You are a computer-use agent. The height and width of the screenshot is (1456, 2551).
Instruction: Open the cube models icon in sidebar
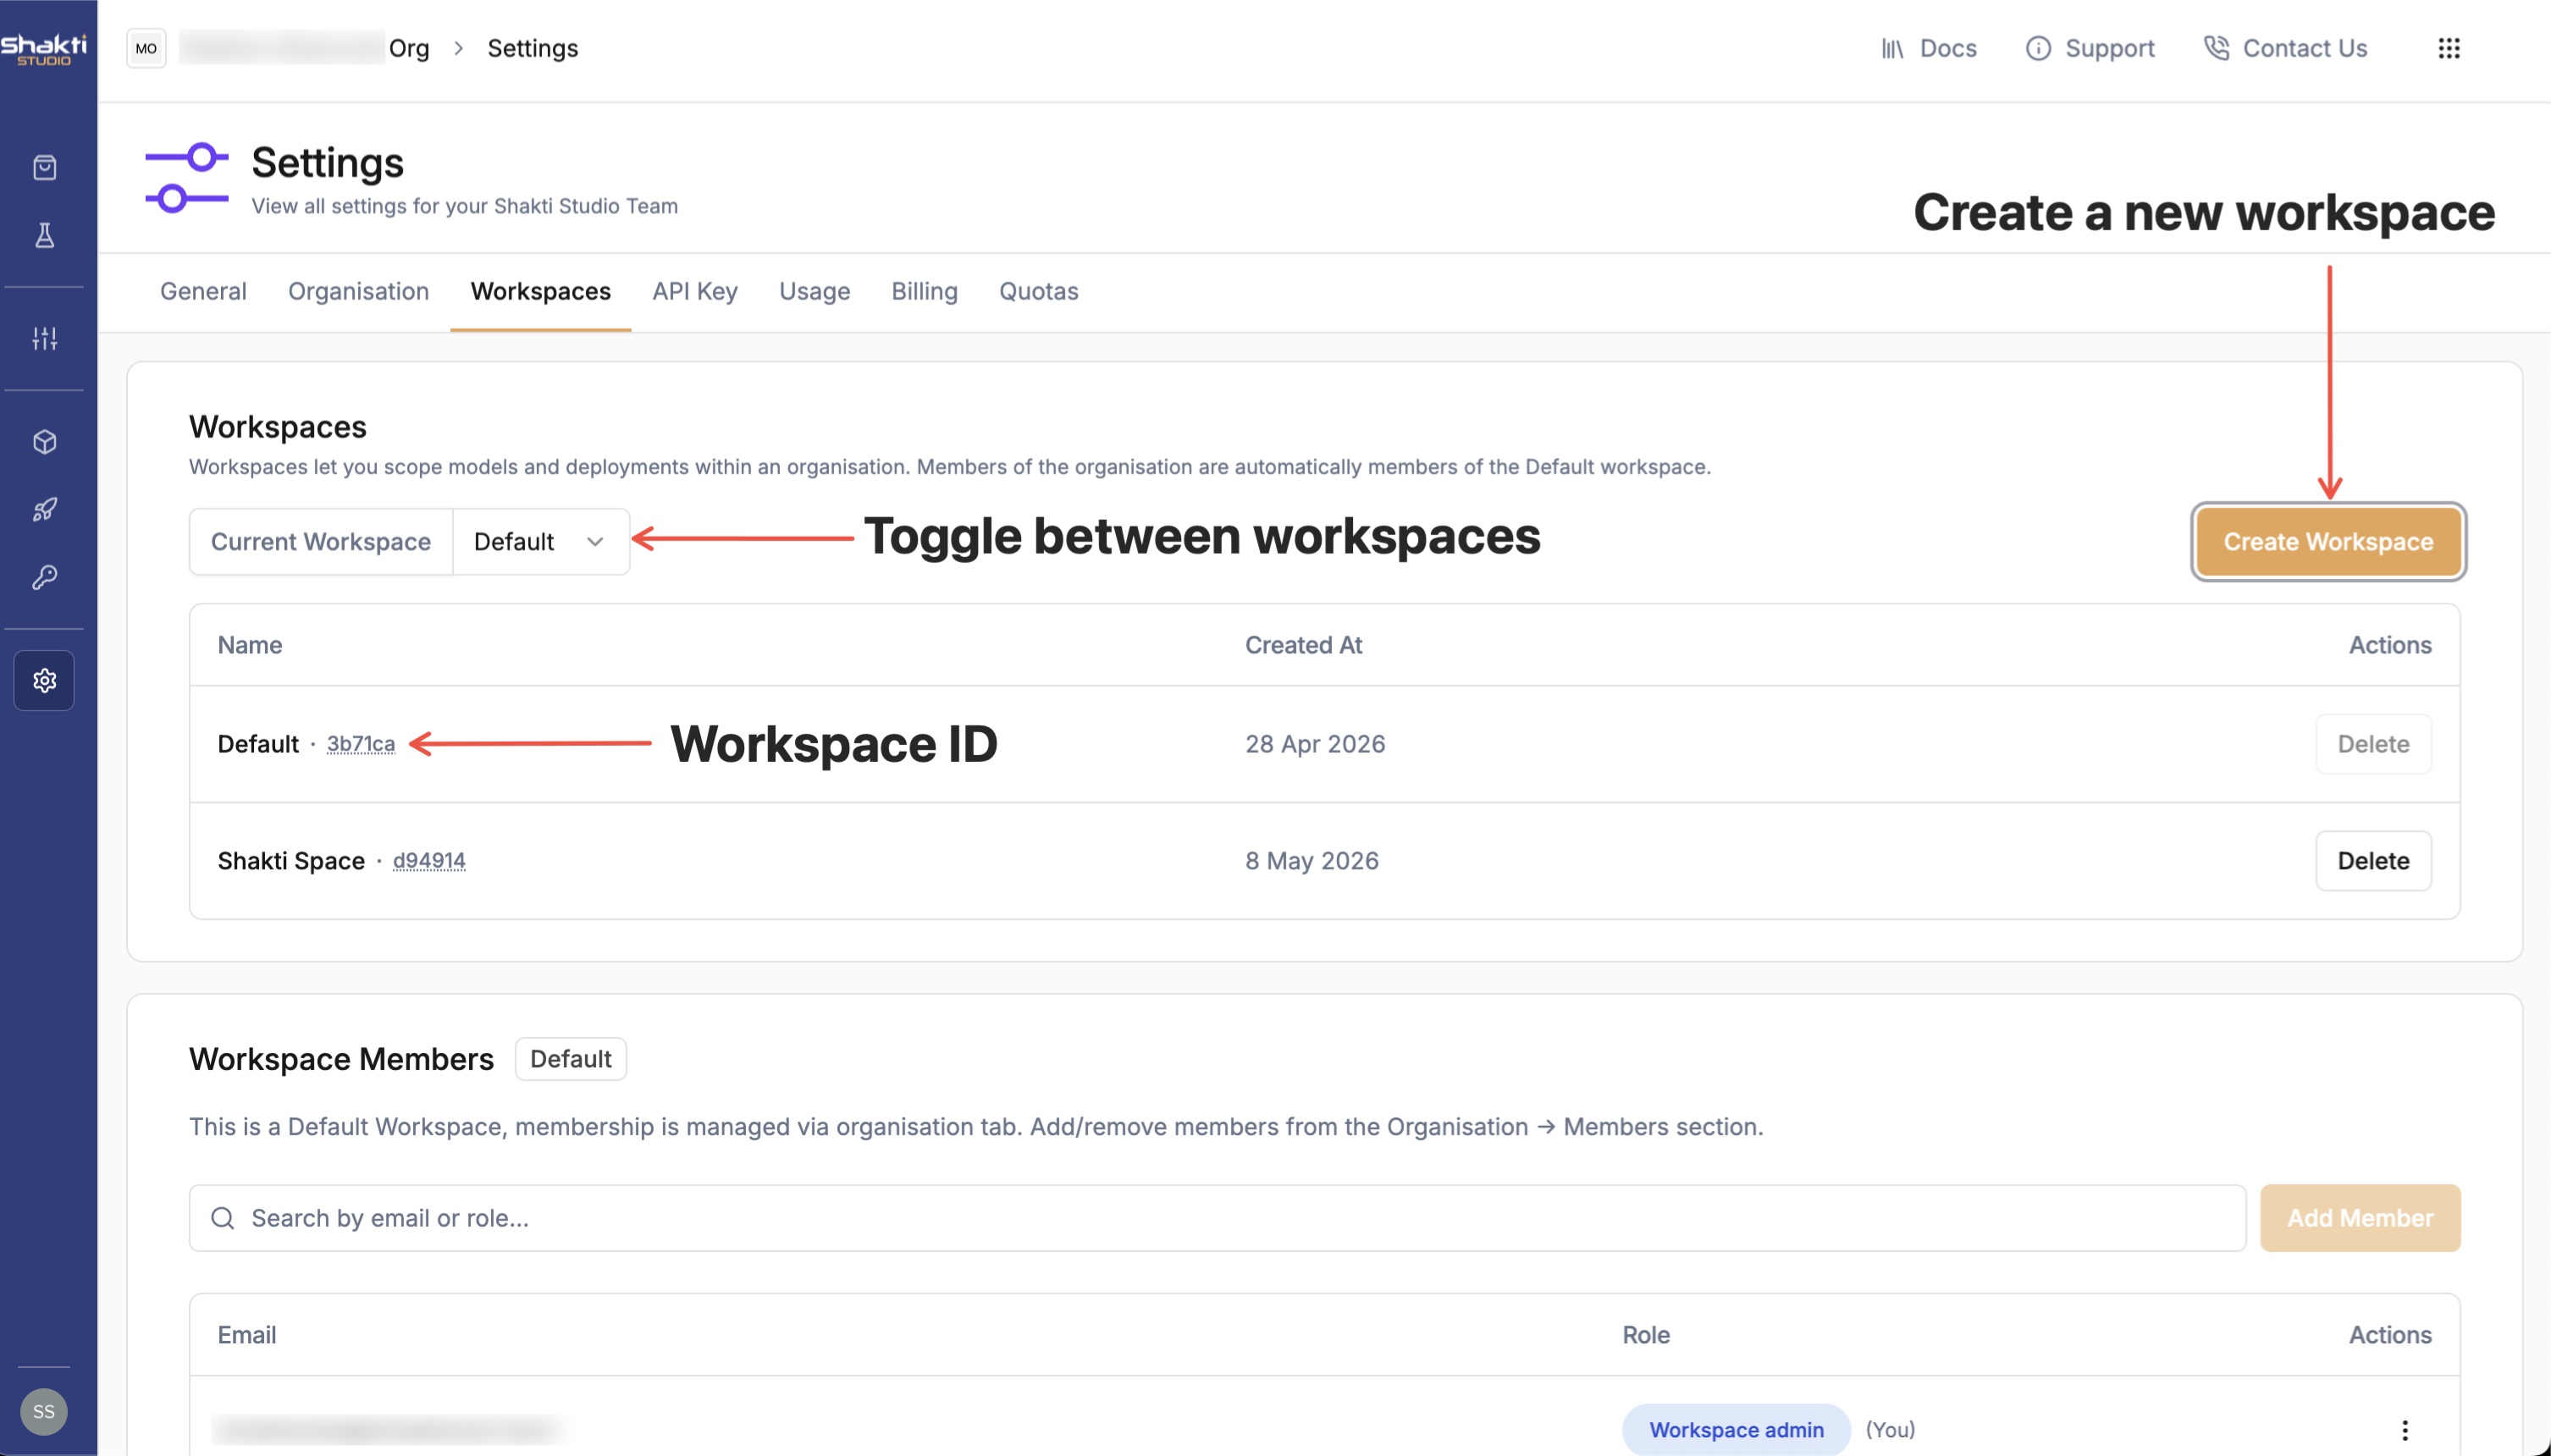44,442
